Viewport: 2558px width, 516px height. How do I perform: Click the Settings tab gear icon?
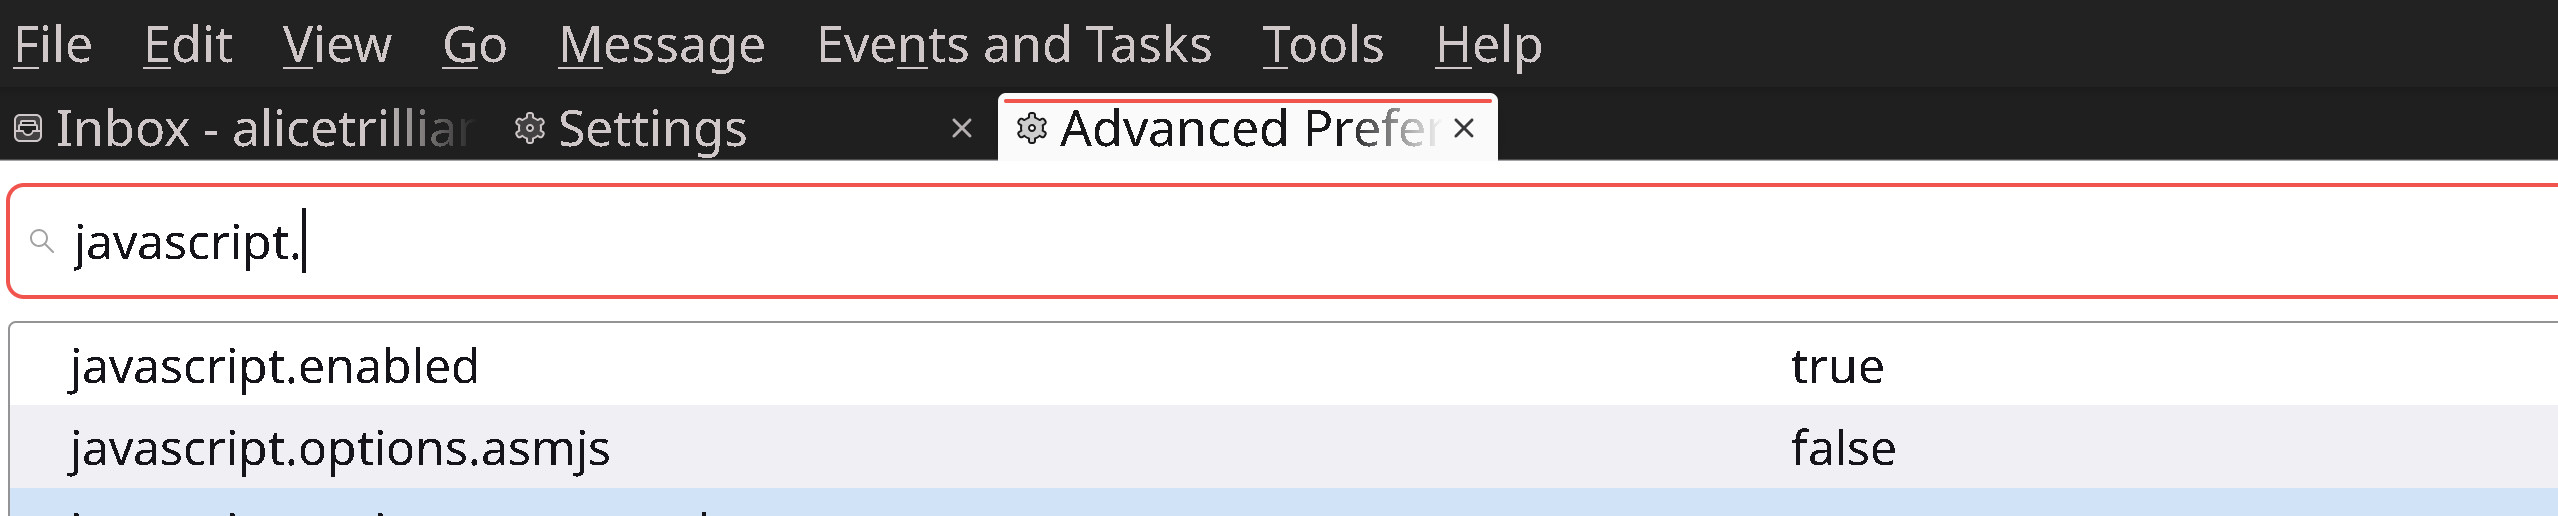coord(529,129)
